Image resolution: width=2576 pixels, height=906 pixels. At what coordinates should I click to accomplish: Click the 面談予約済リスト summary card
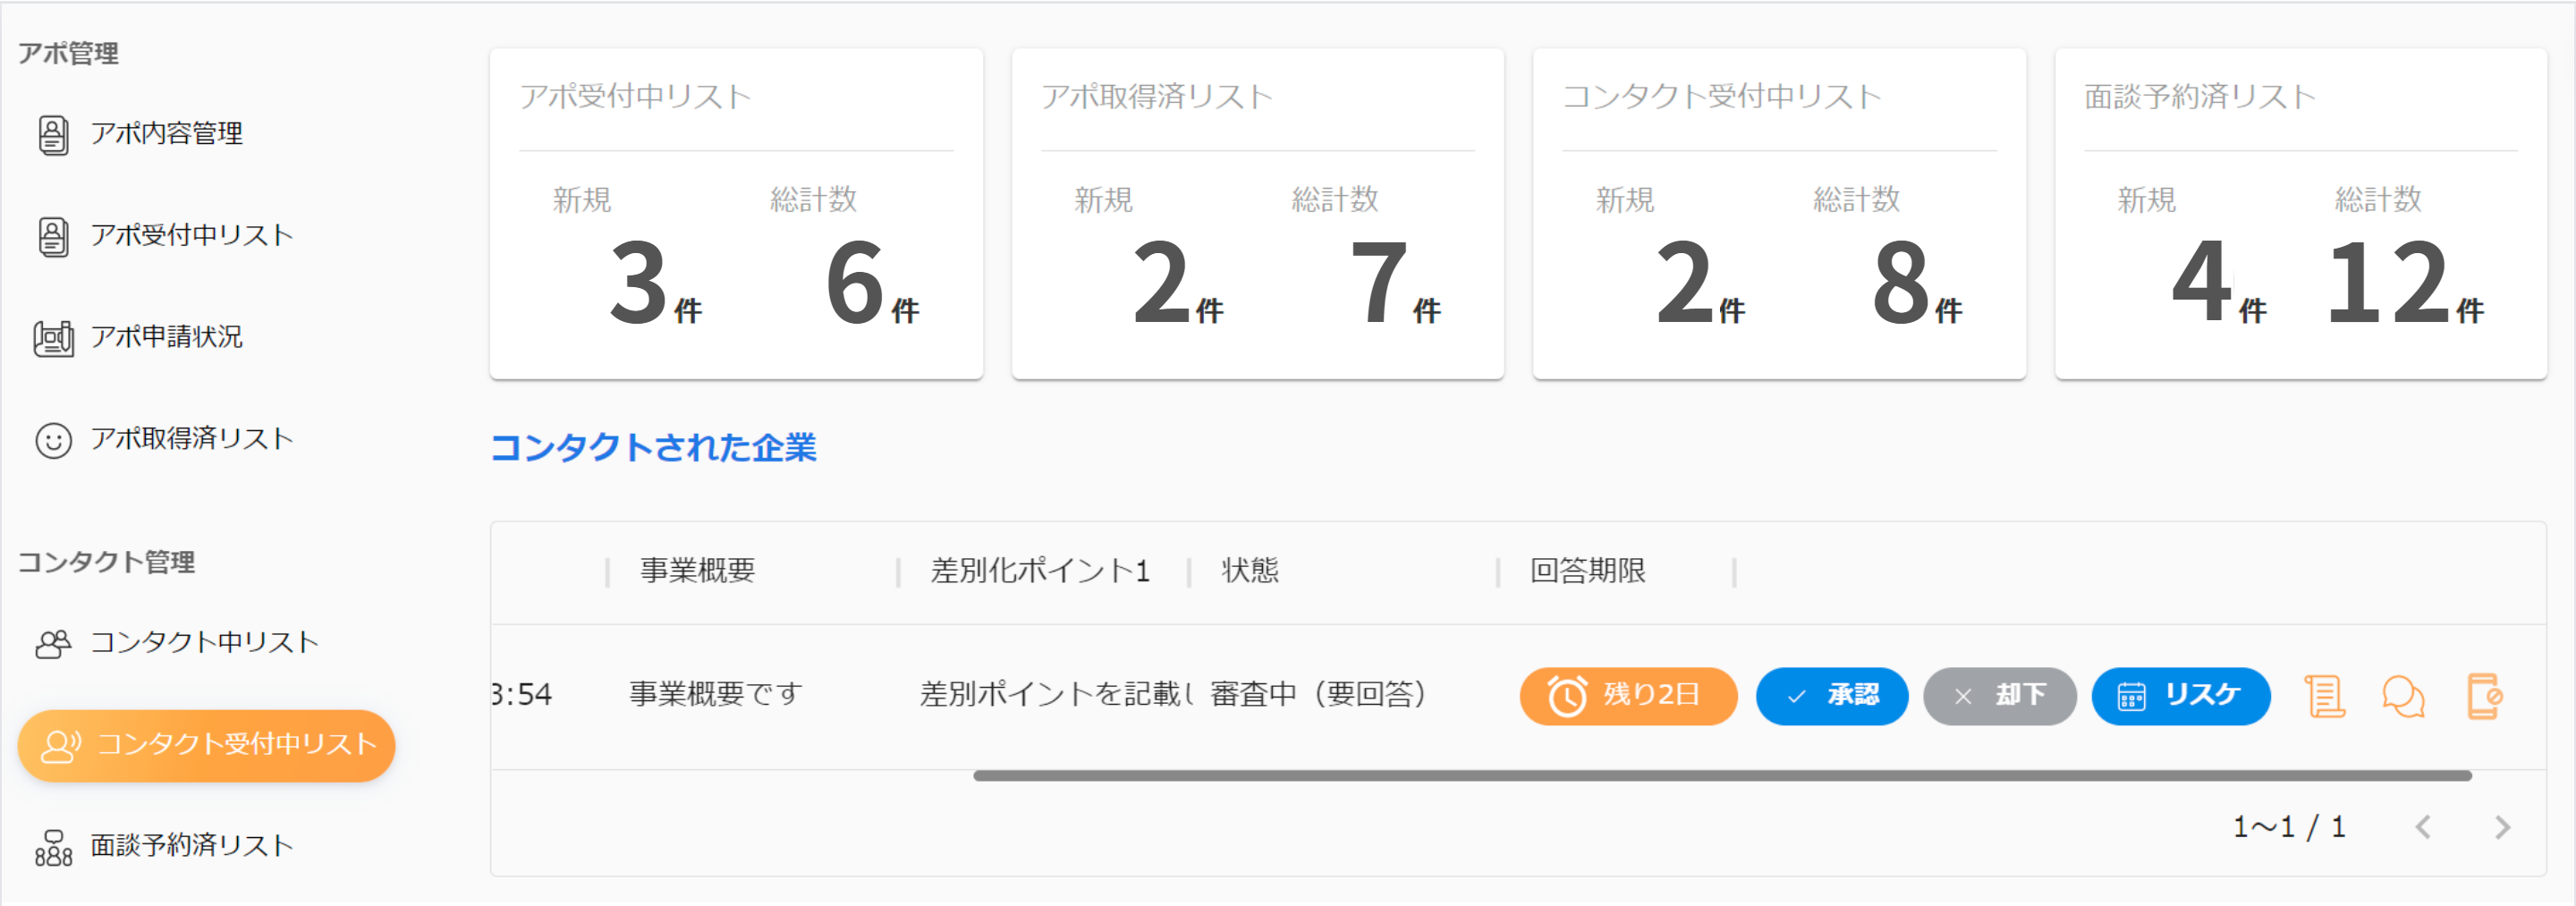point(2300,214)
